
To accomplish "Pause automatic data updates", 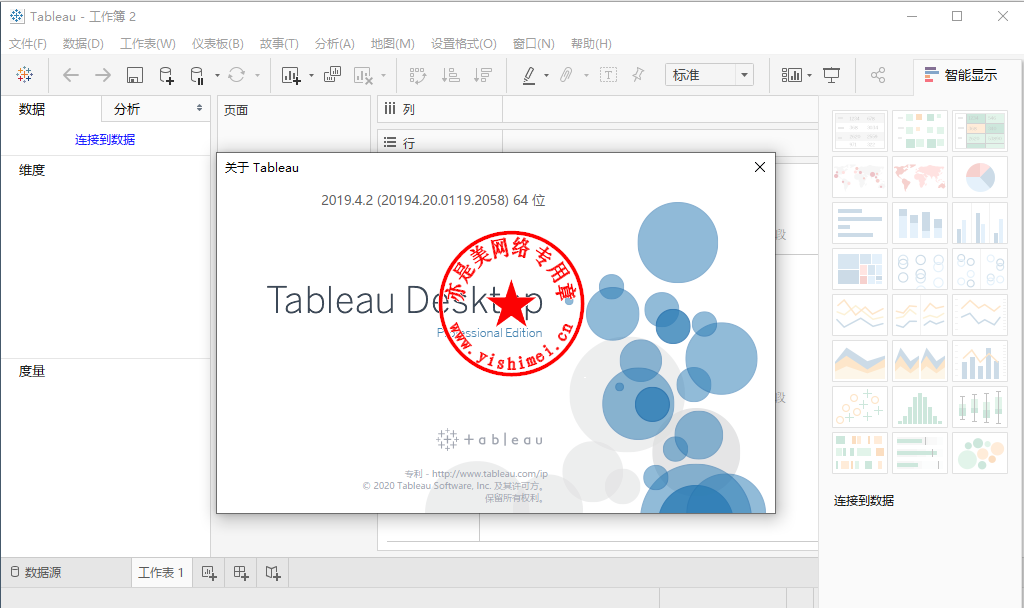I will coord(197,75).
